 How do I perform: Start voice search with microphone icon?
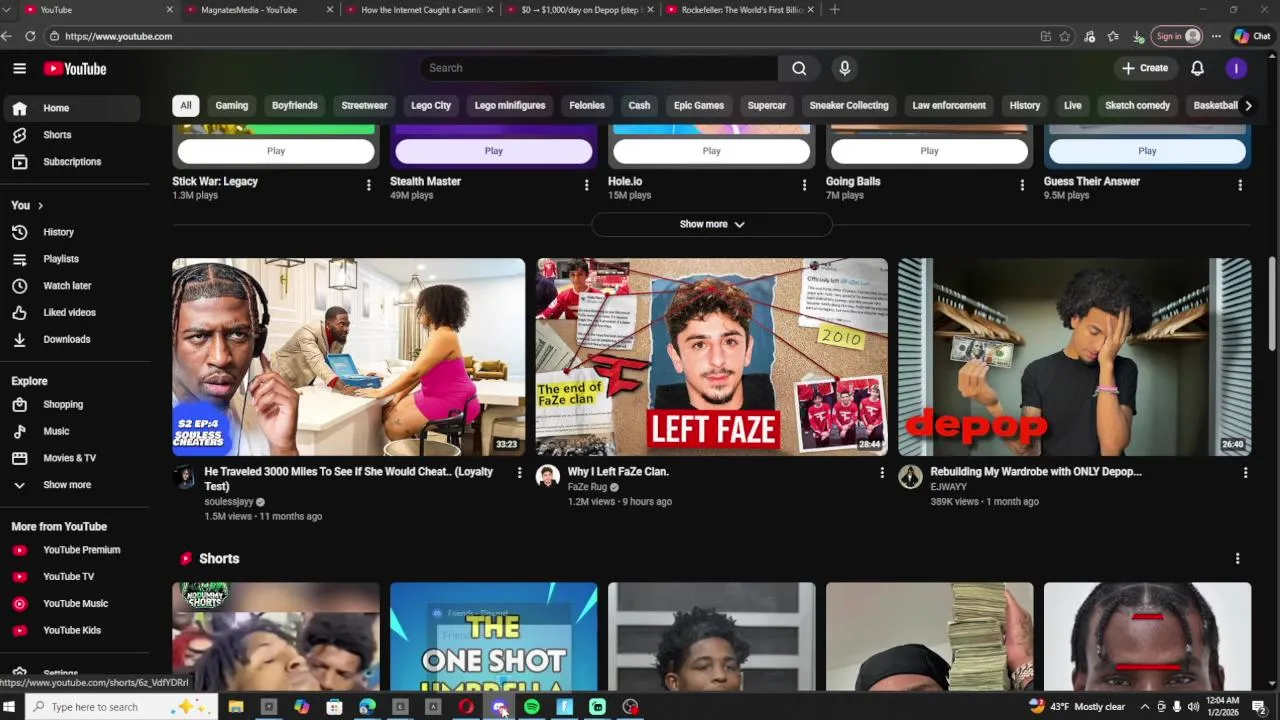tap(845, 68)
